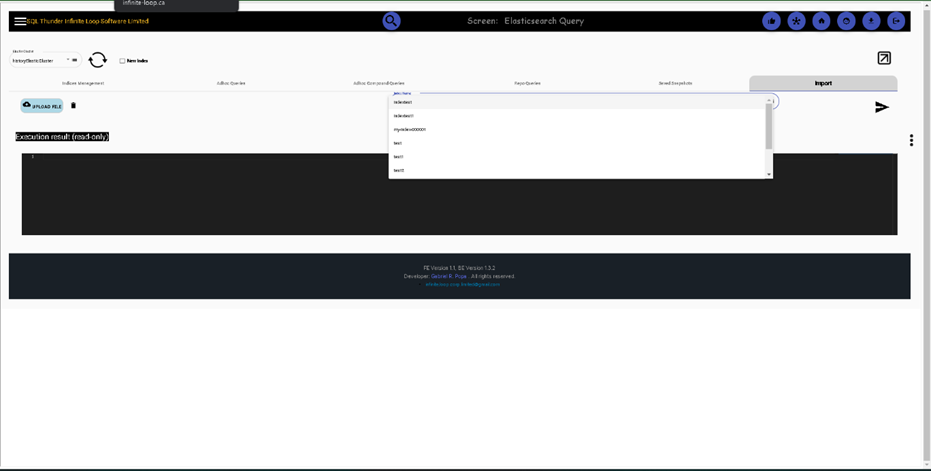Click the download arrow icon
931x471 pixels.
coord(871,21)
